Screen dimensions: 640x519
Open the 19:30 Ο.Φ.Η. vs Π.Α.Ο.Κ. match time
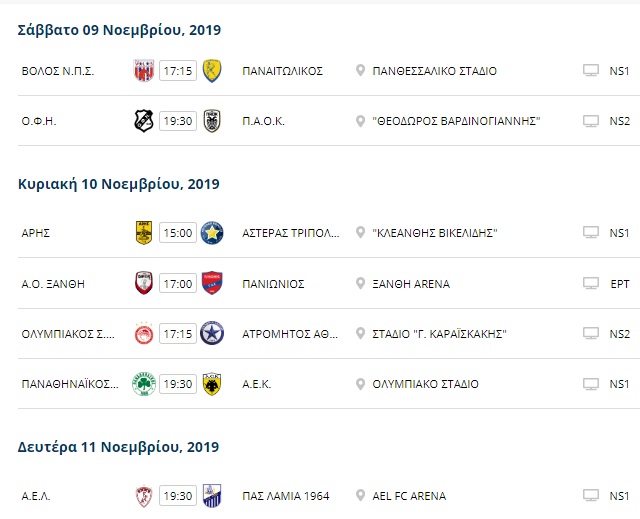[178, 121]
